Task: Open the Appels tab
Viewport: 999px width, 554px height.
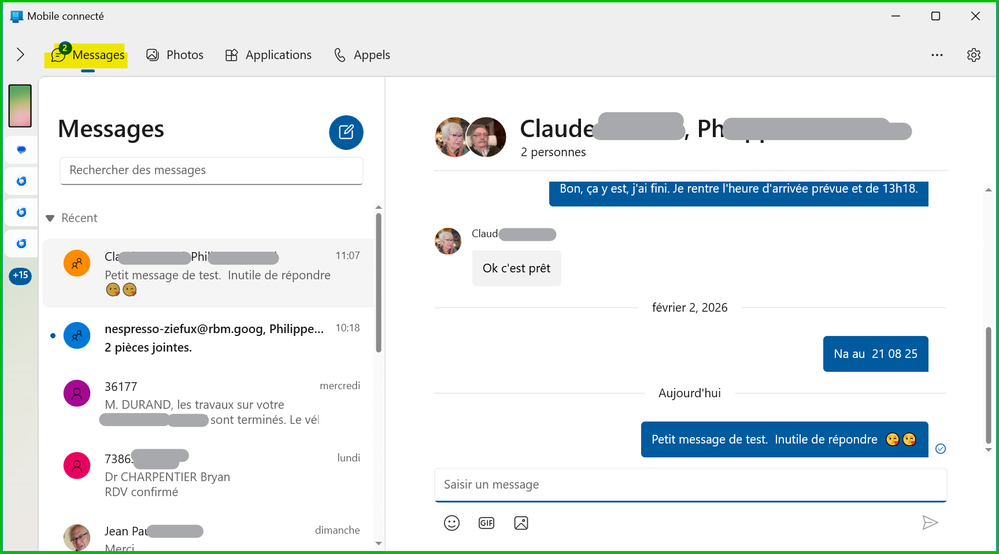Action: 362,55
